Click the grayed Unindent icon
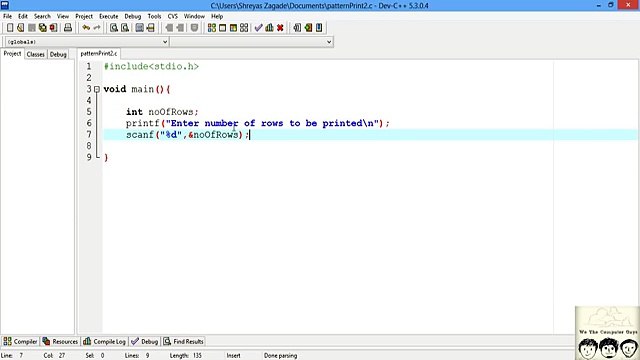The height and width of the screenshot is (360, 640). 180,28
